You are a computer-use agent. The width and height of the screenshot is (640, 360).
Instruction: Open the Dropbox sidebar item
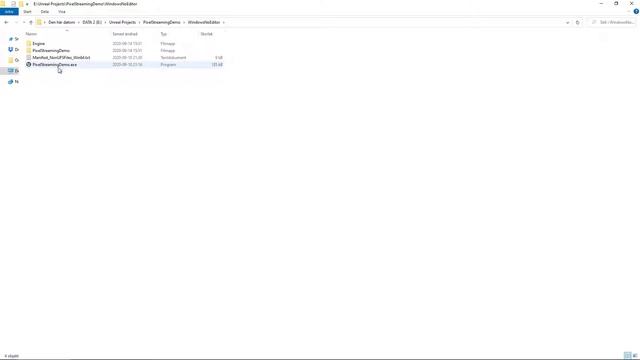[x=13, y=49]
